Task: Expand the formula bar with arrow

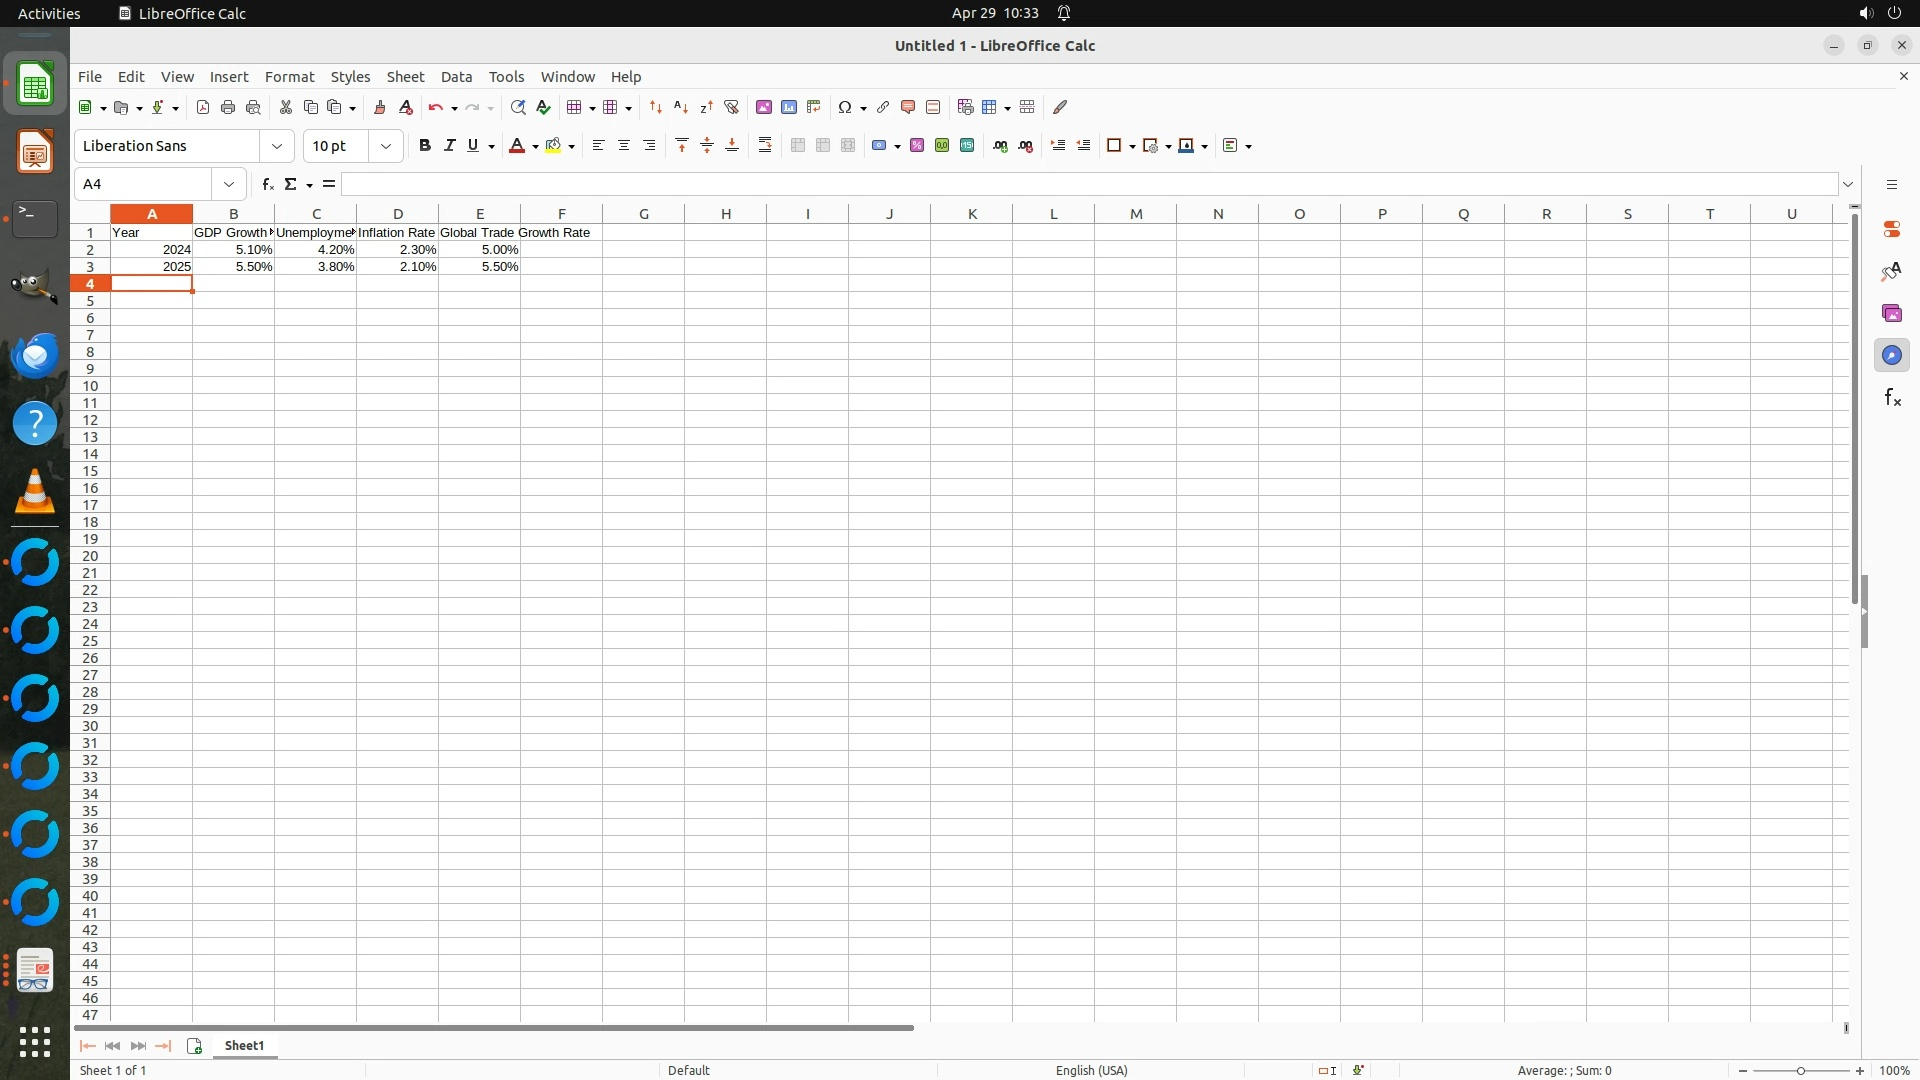Action: (x=1848, y=184)
